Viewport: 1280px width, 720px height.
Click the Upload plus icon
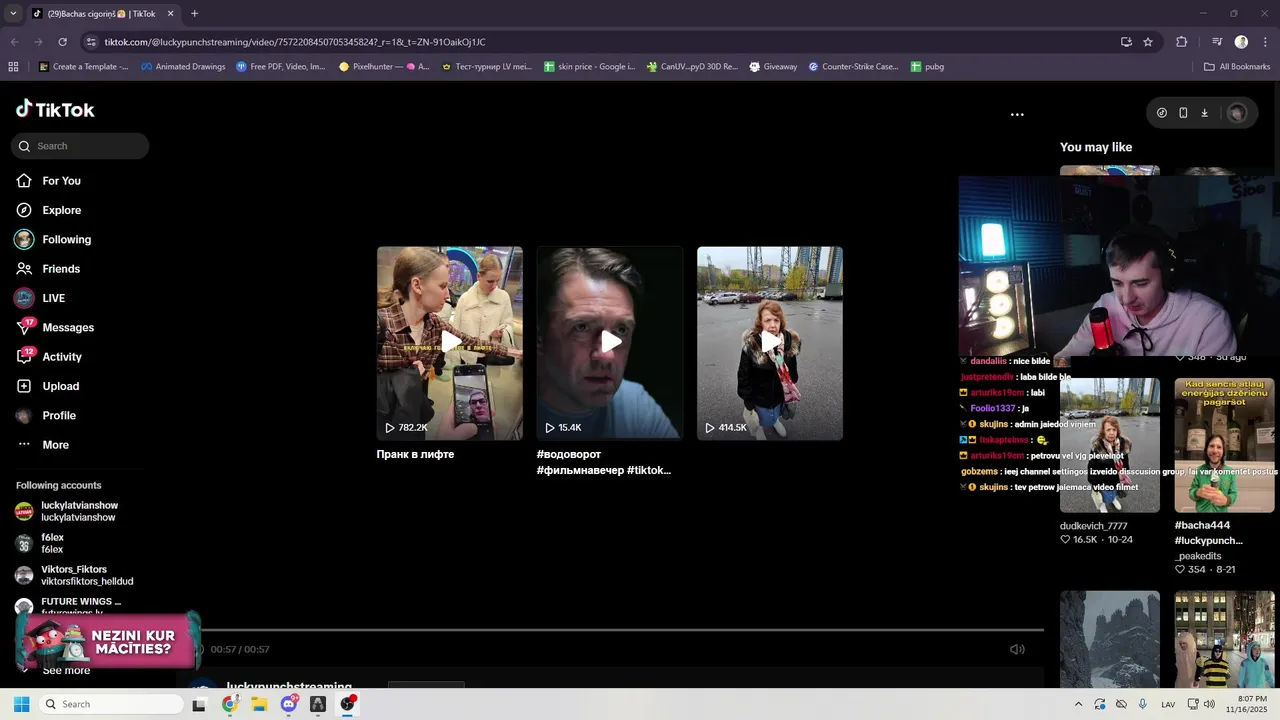point(24,386)
